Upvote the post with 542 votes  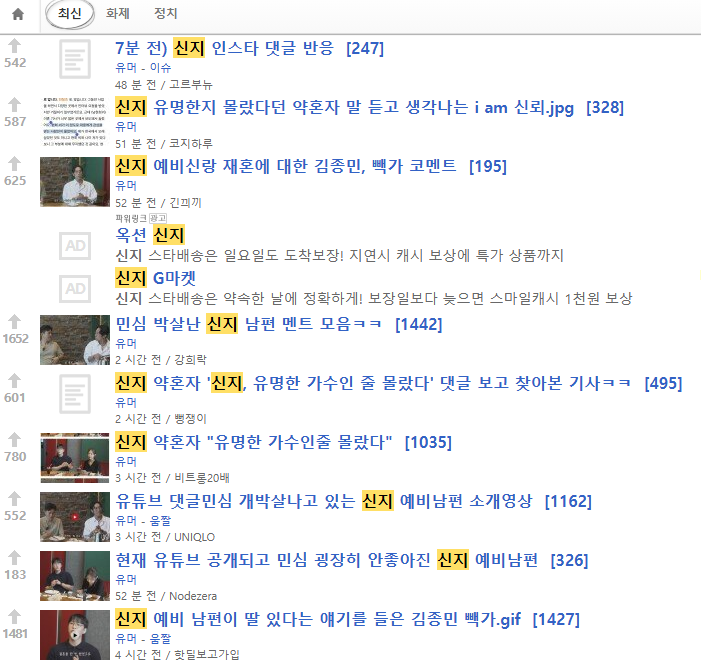pos(15,46)
